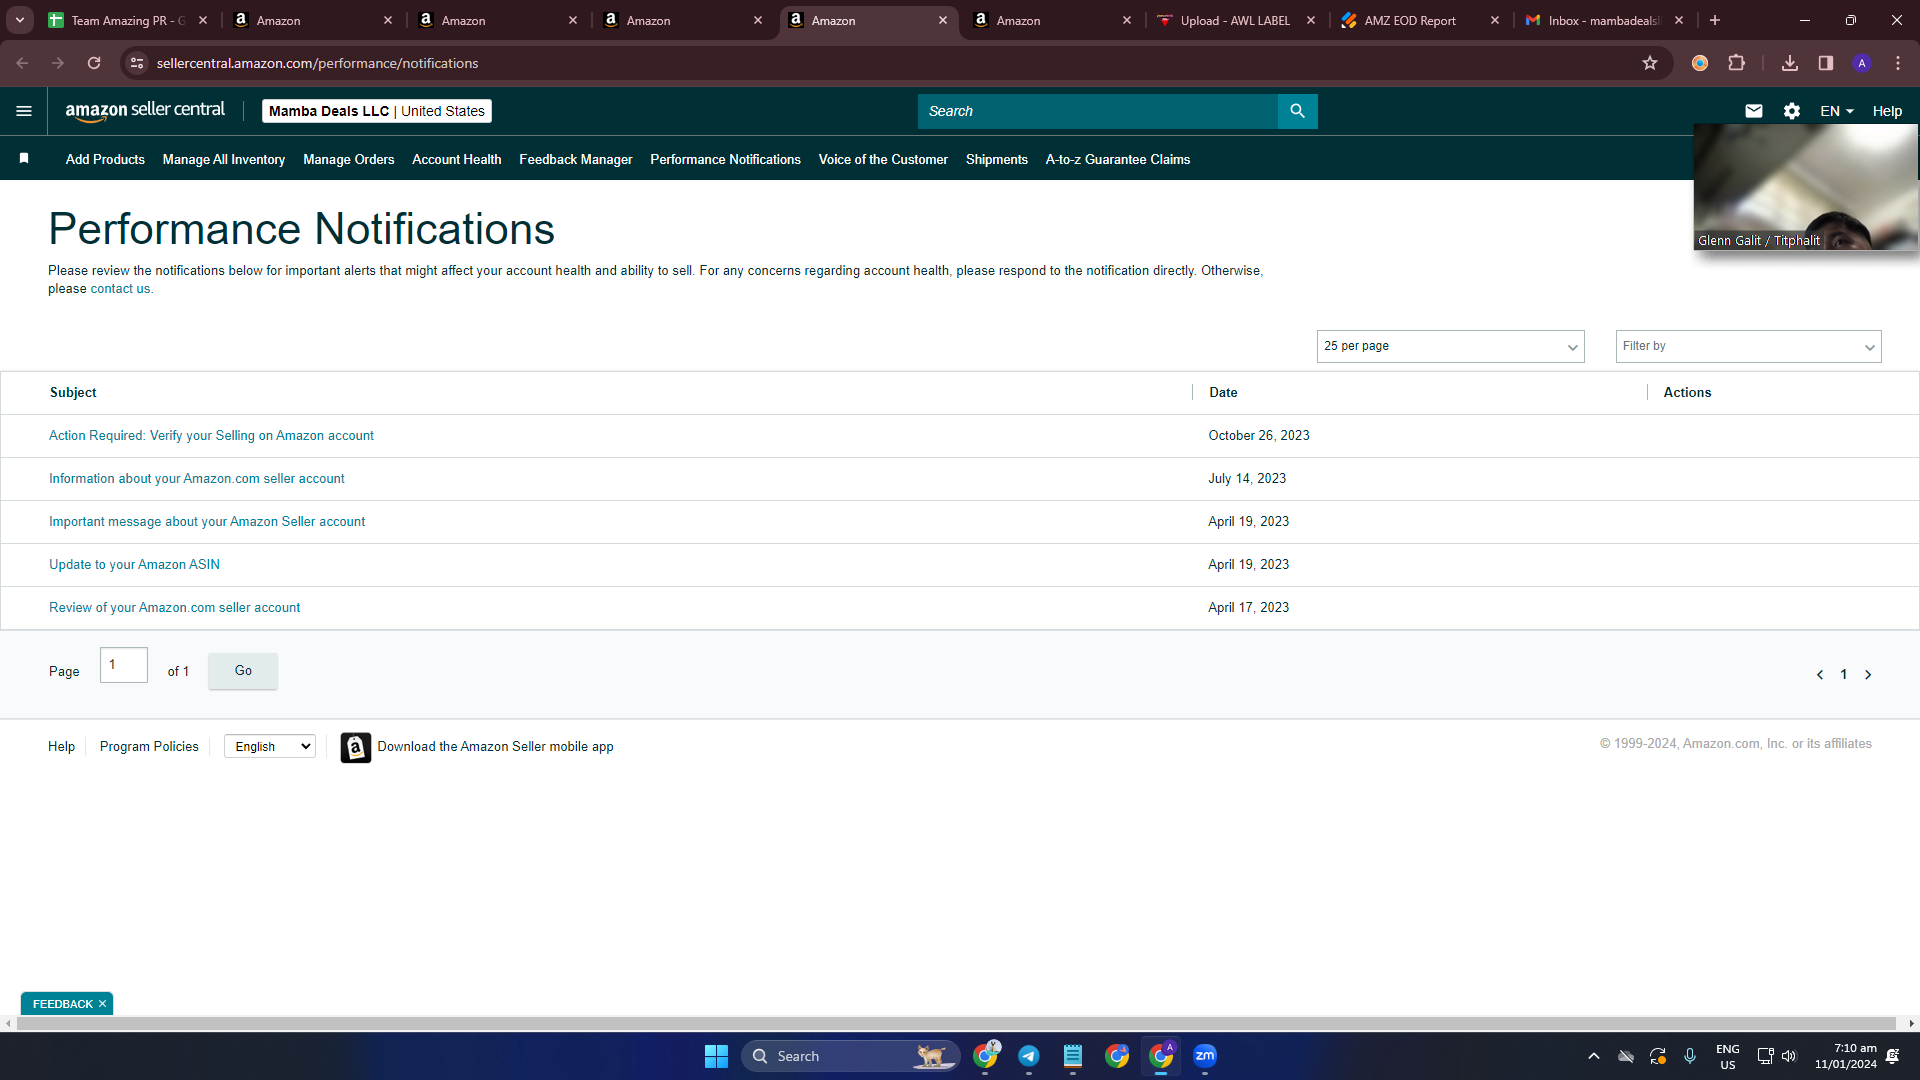Viewport: 1920px width, 1080px height.
Task: Open the EN language dropdown
Action: coord(1837,111)
